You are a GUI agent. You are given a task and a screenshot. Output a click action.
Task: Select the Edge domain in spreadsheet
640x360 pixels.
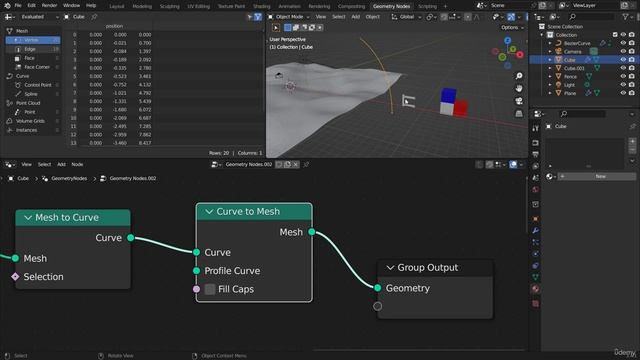33,49
